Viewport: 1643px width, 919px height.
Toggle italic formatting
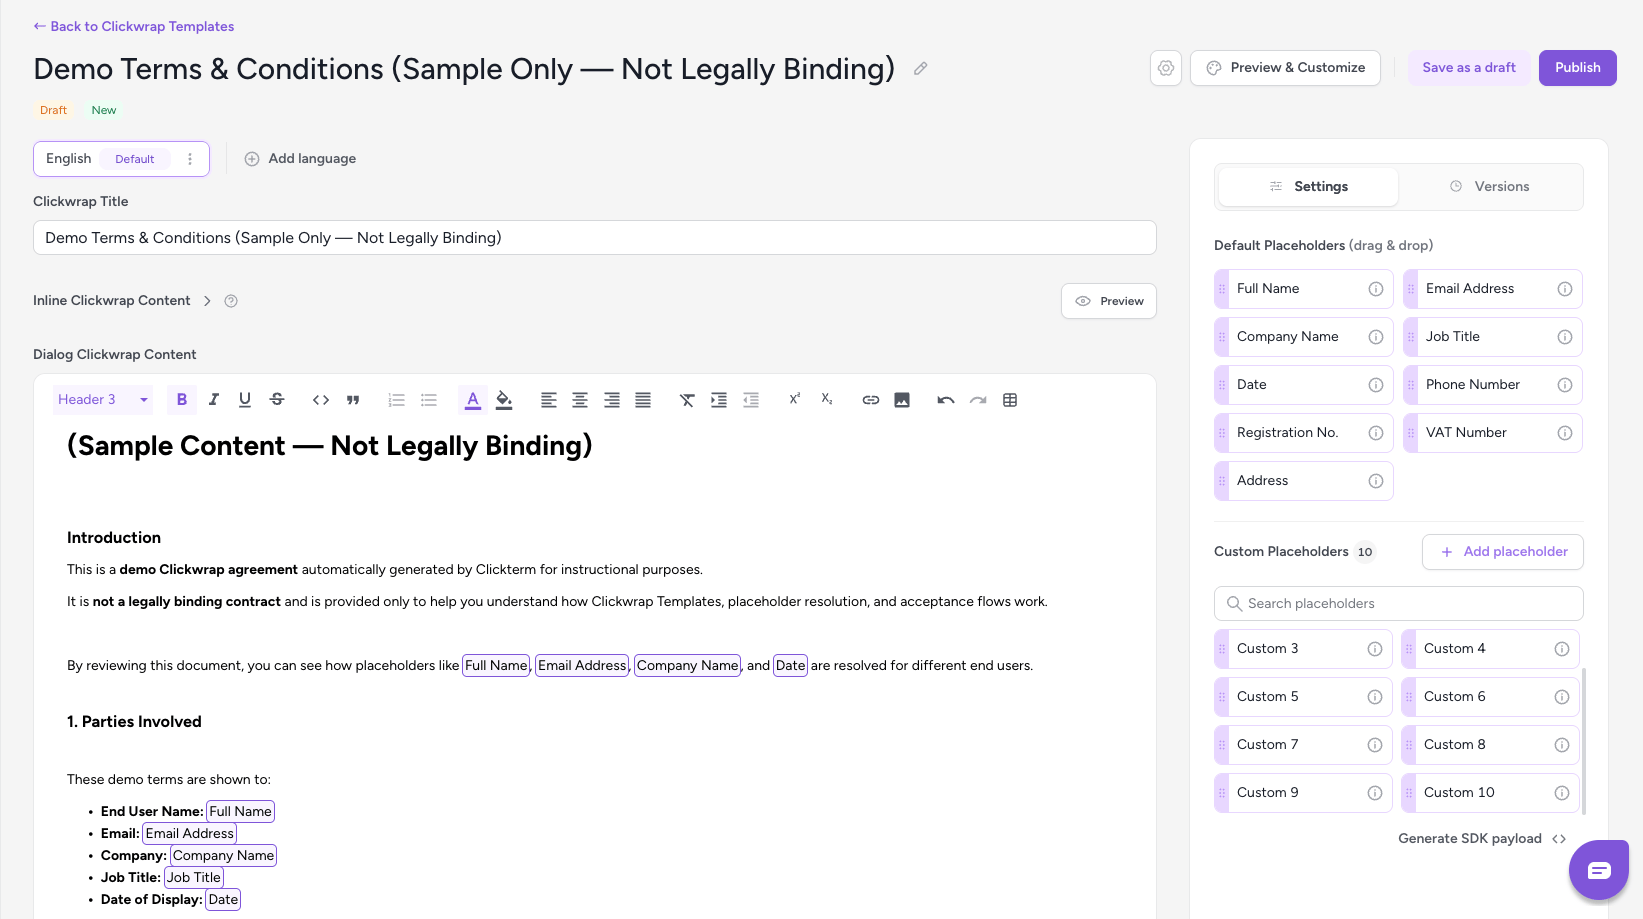pyautogui.click(x=214, y=400)
